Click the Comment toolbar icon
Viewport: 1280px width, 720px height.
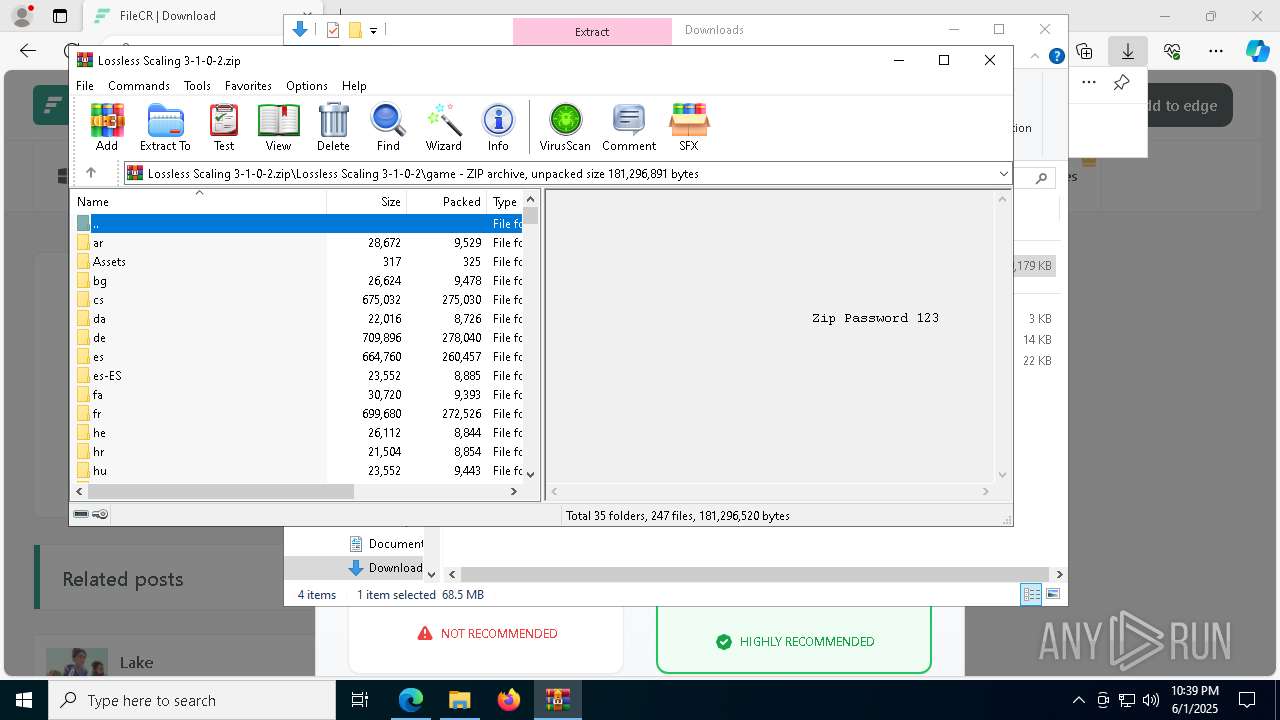[x=629, y=127]
